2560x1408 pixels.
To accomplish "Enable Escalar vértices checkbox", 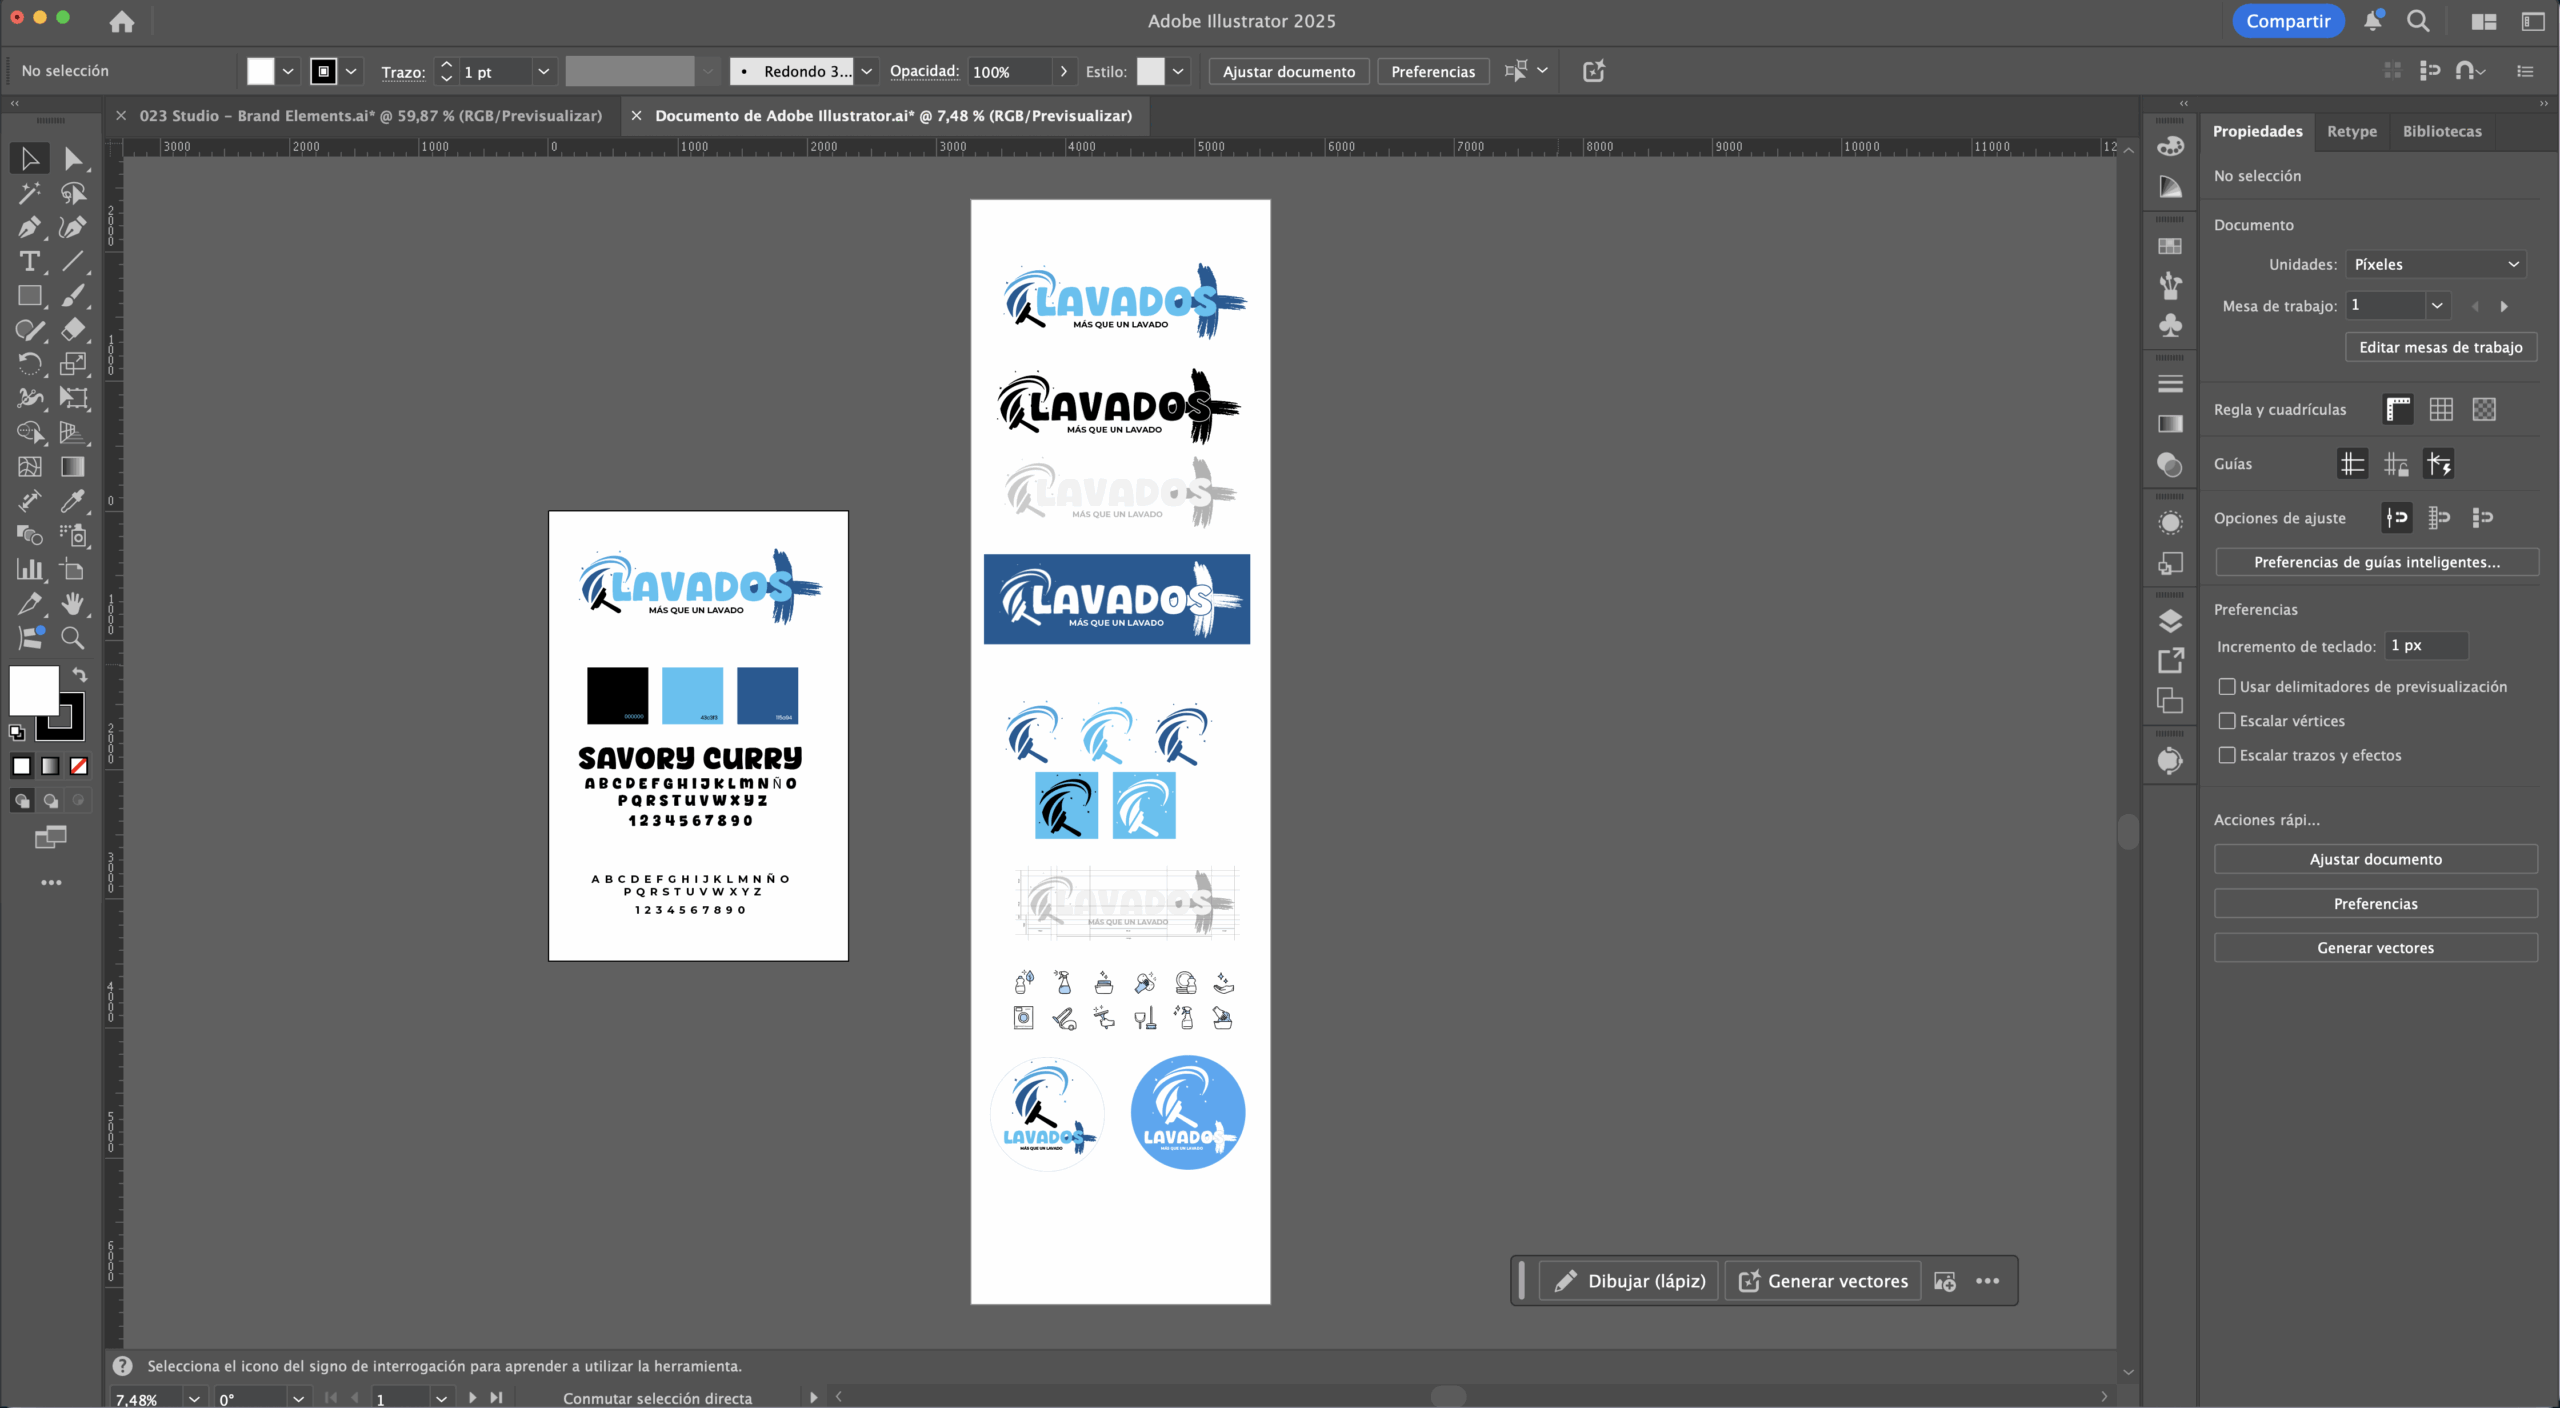I will (x=2227, y=721).
